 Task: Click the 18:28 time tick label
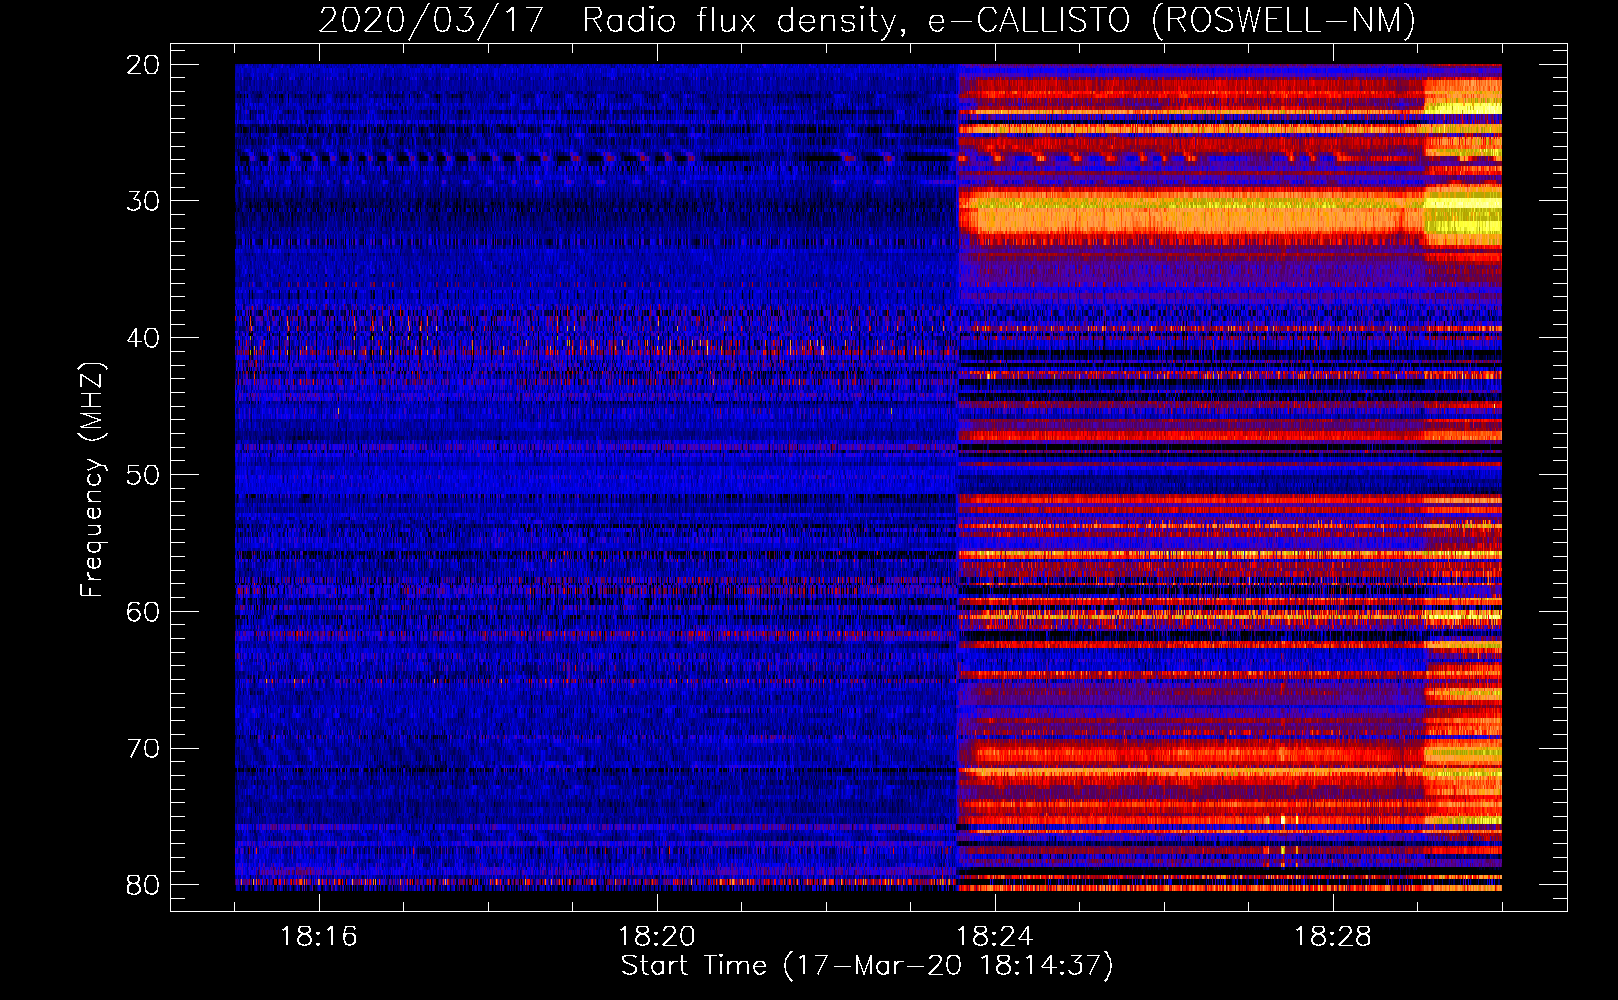[1333, 937]
